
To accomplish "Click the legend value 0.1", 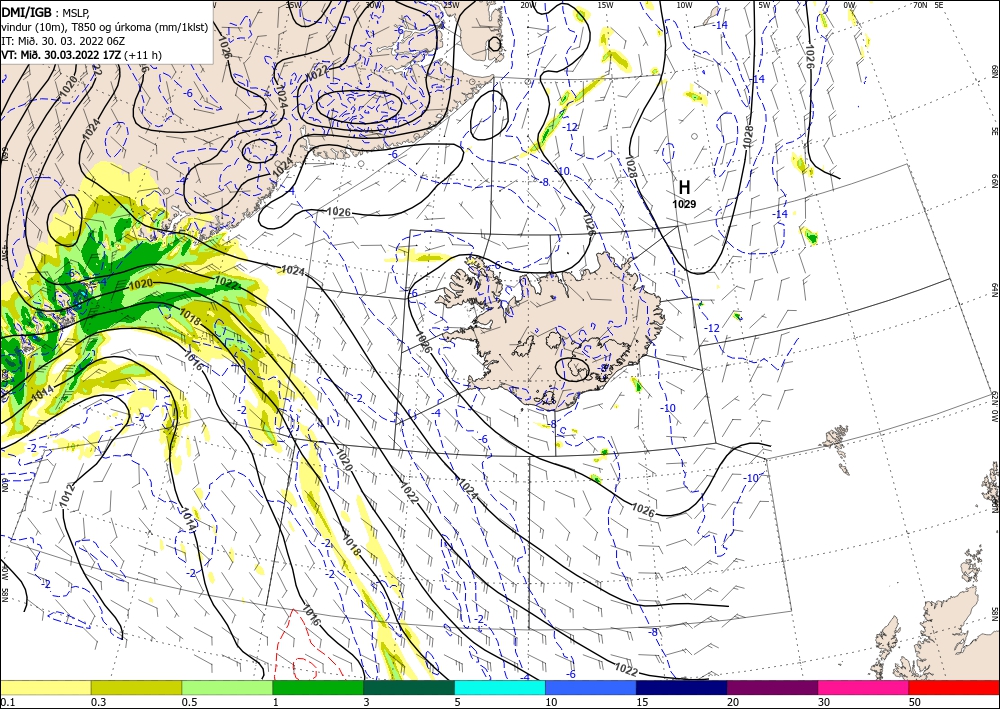I will coord(7,702).
